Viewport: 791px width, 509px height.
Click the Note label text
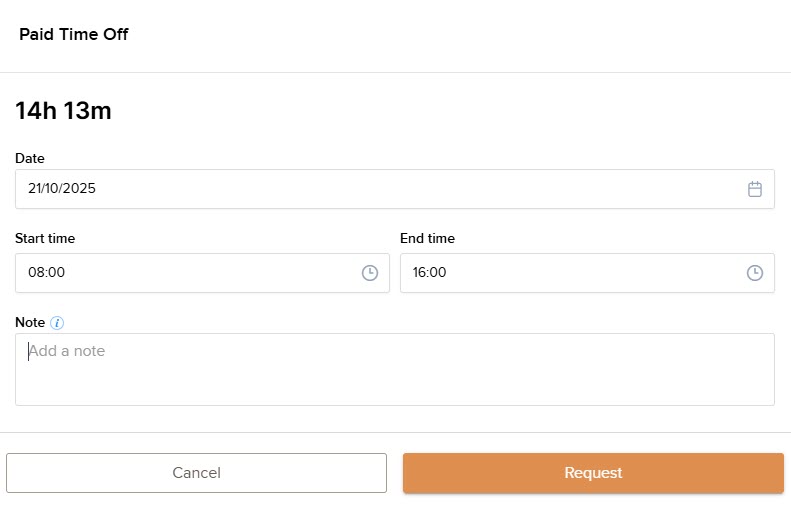30,323
